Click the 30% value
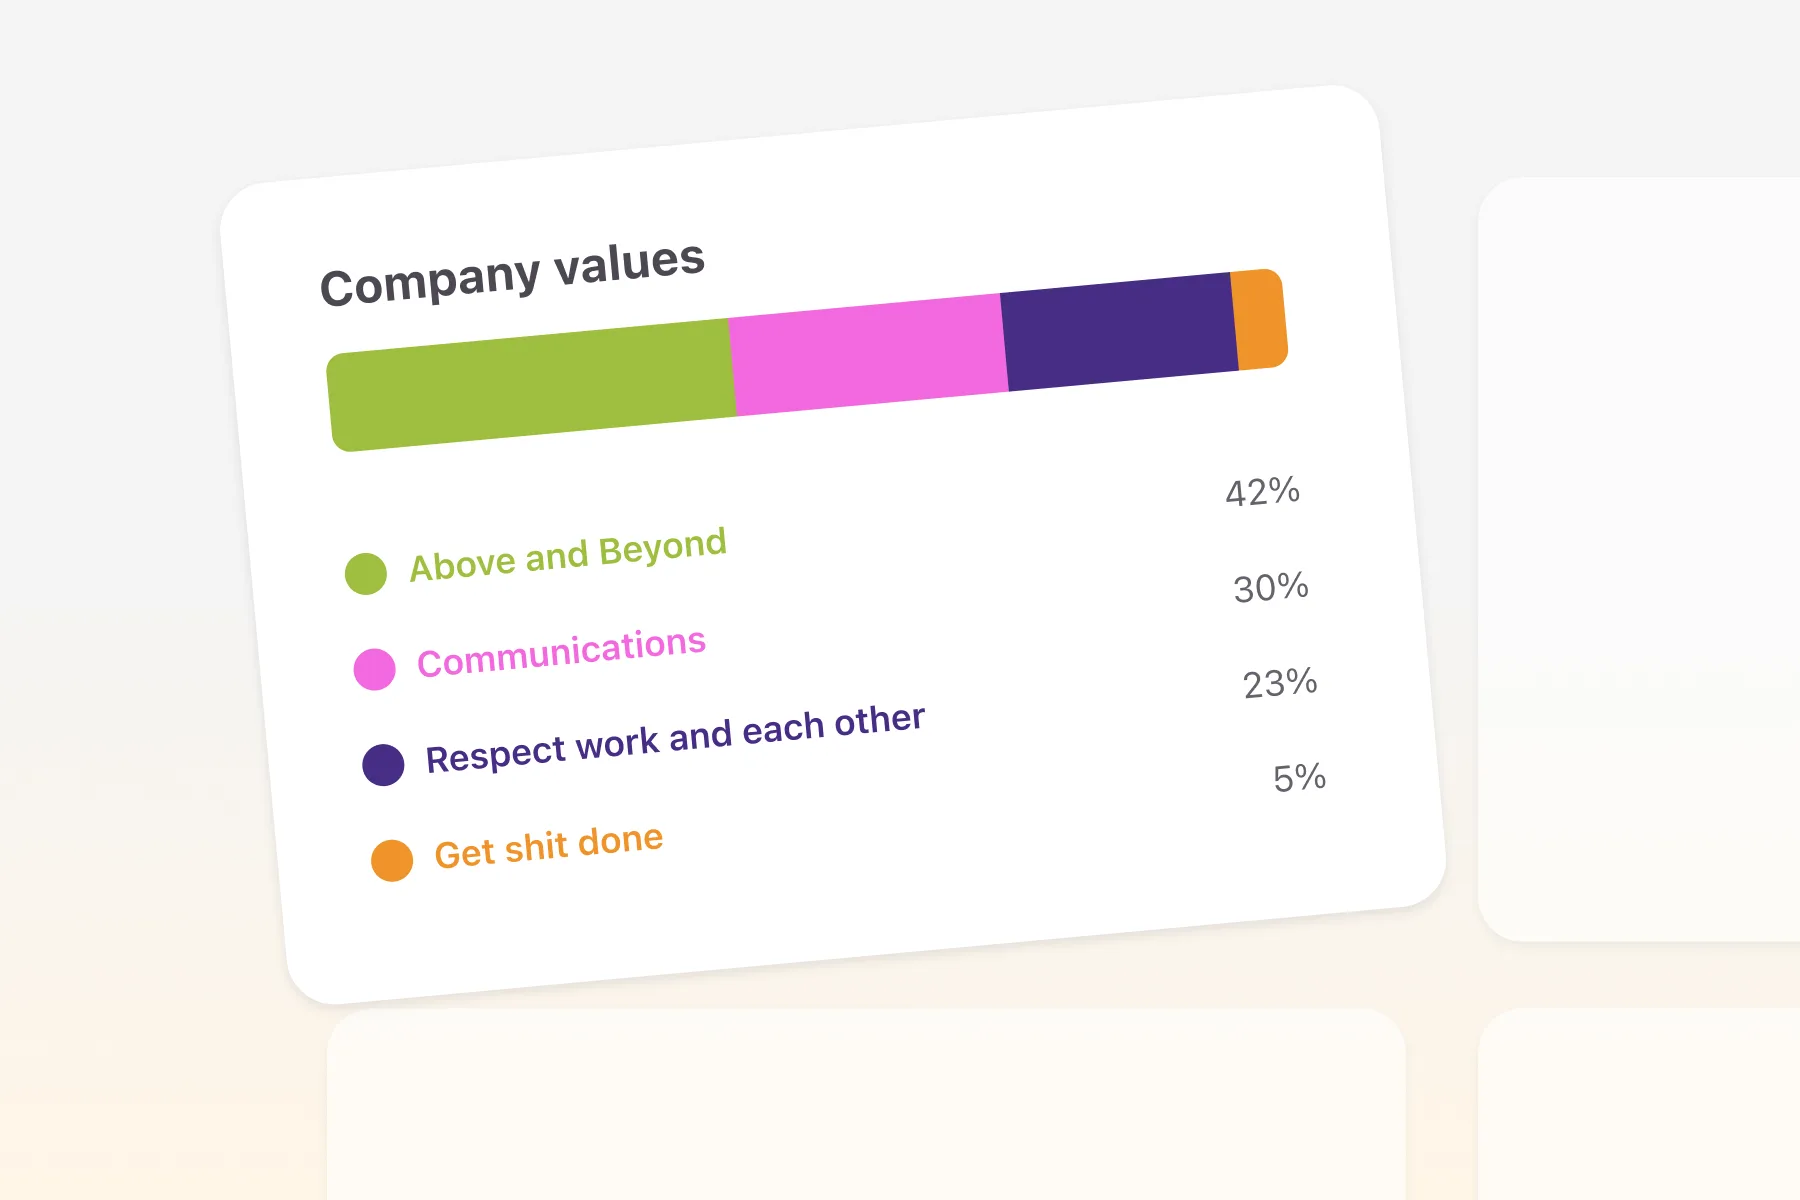Viewport: 1800px width, 1200px height. [1271, 588]
